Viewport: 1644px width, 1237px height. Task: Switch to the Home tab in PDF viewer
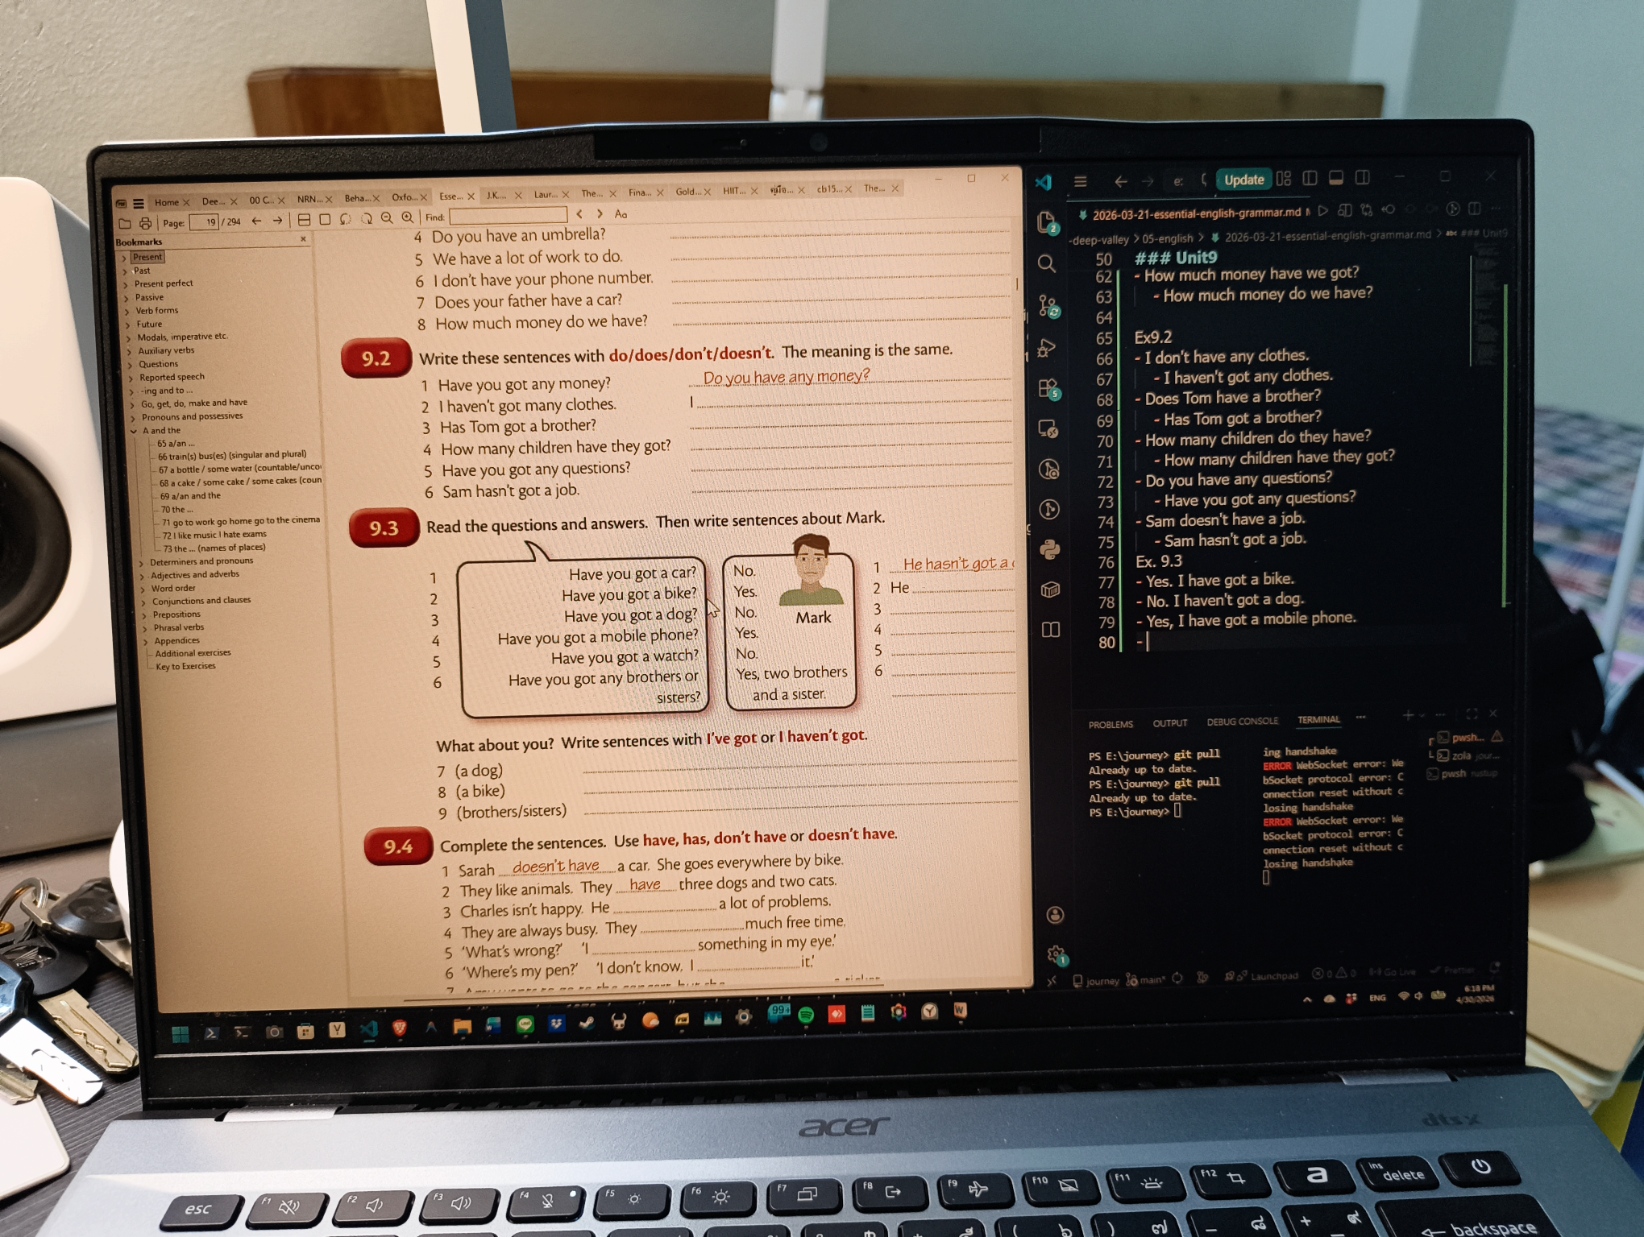tap(167, 202)
